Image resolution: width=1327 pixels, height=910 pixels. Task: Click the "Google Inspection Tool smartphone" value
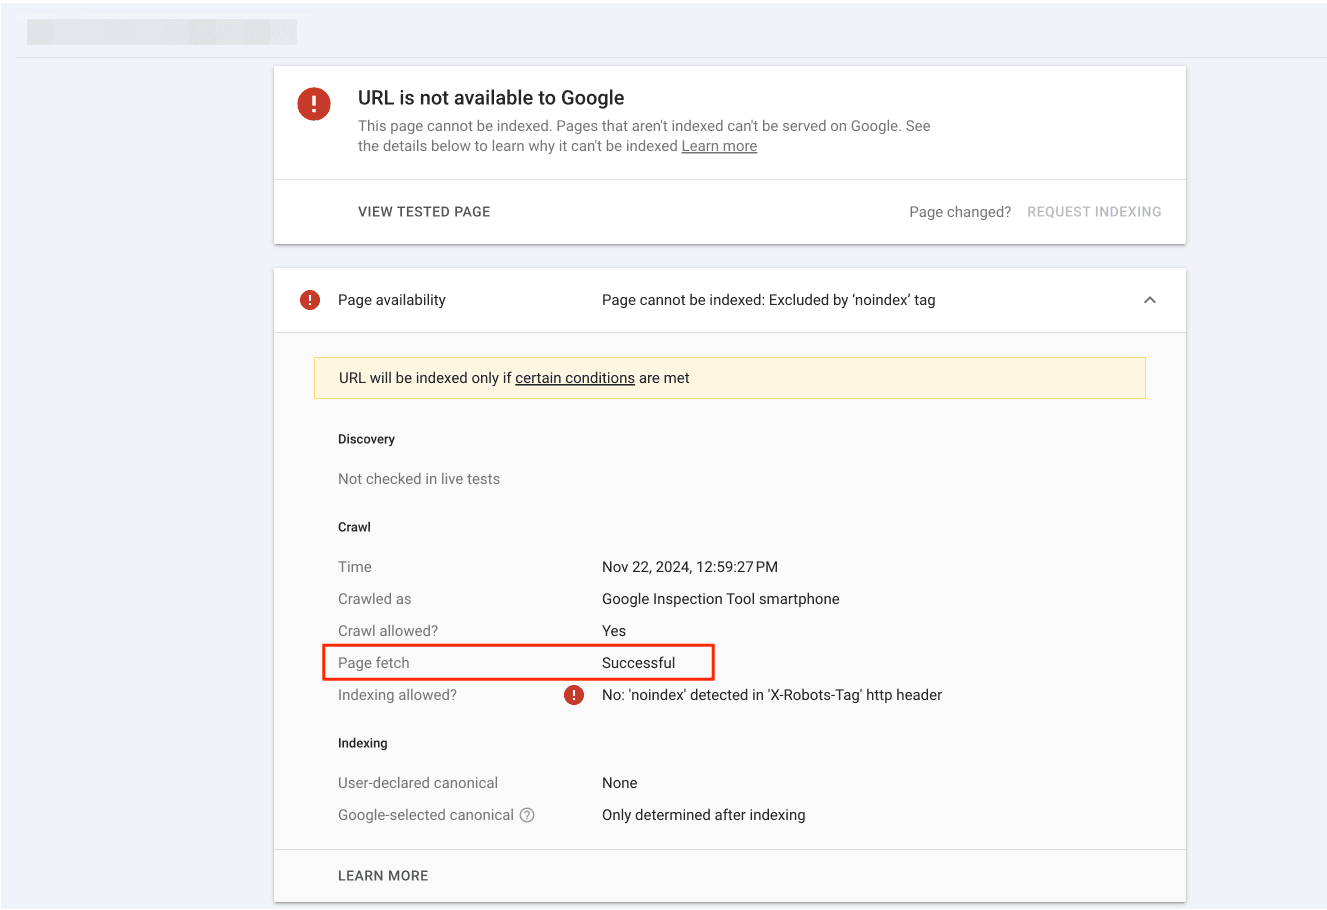coord(720,598)
